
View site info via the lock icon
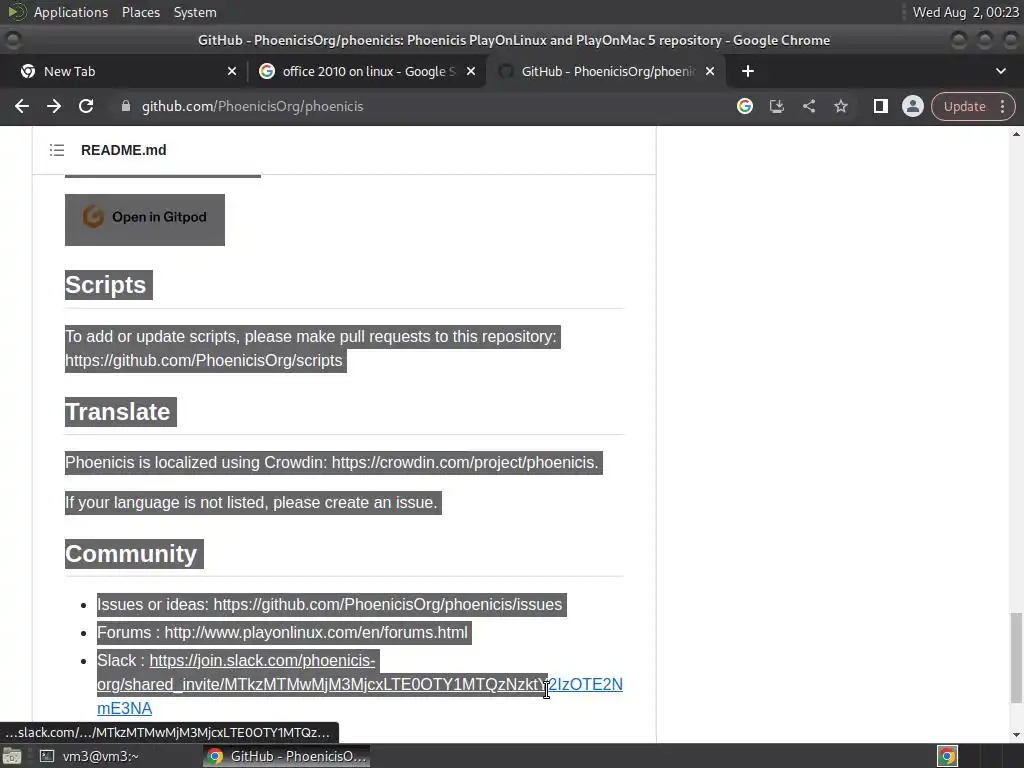pos(126,106)
